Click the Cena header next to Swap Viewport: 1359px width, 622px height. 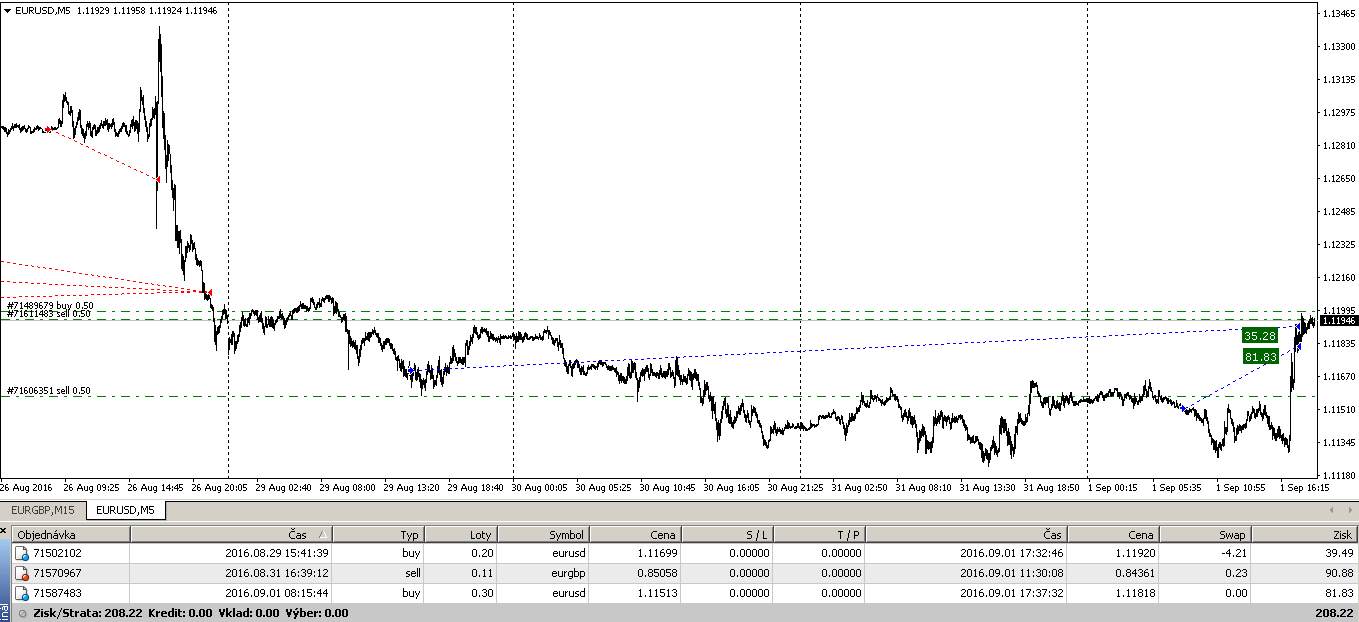pyautogui.click(x=1113, y=535)
